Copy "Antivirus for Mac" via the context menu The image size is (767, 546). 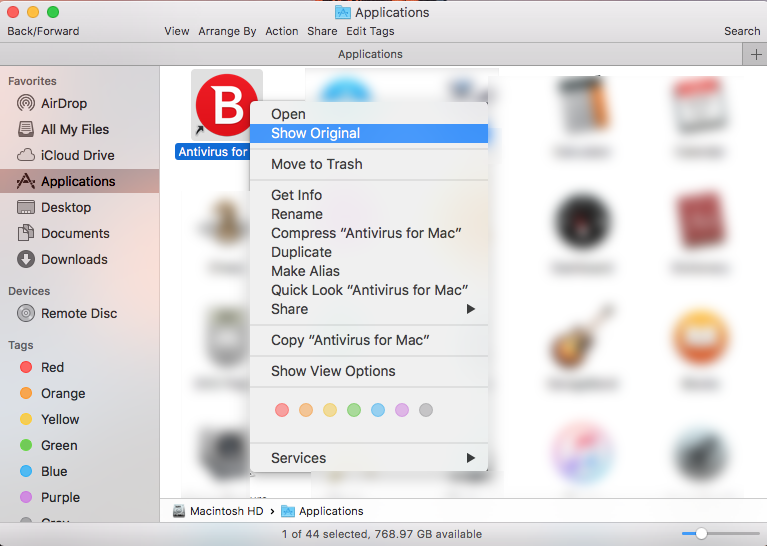point(369,340)
